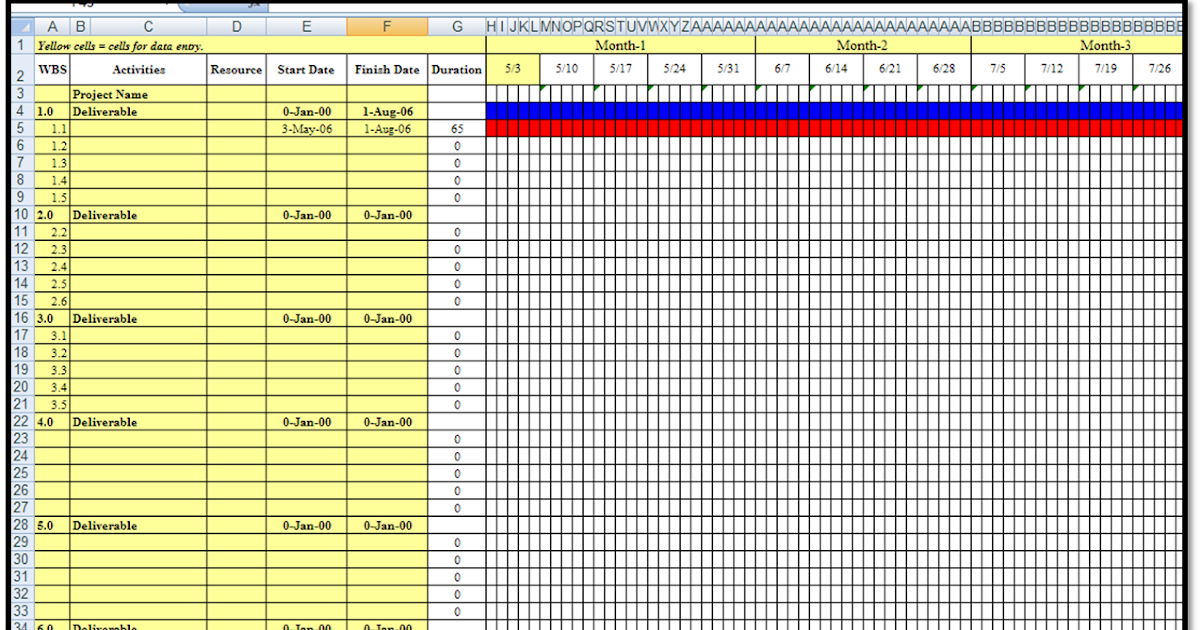Select the Duration header cell
Viewport: 1200px width, 630px height.
click(457, 70)
